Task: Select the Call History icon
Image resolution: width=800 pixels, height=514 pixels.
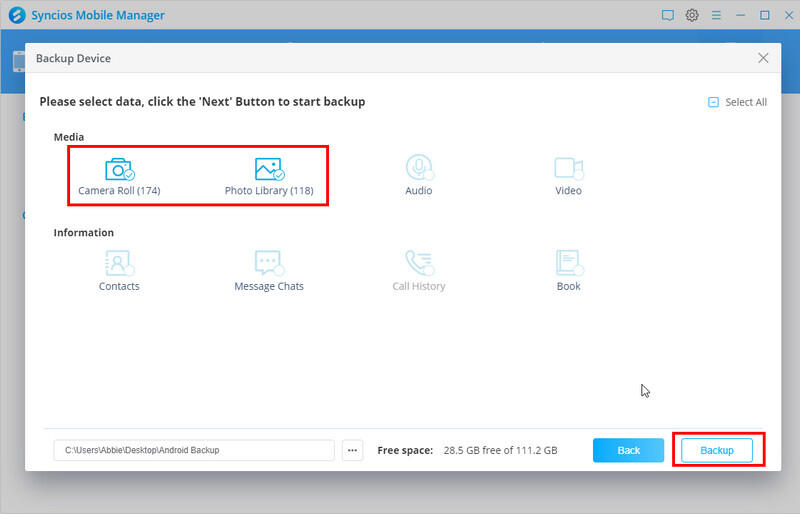Action: point(419,263)
